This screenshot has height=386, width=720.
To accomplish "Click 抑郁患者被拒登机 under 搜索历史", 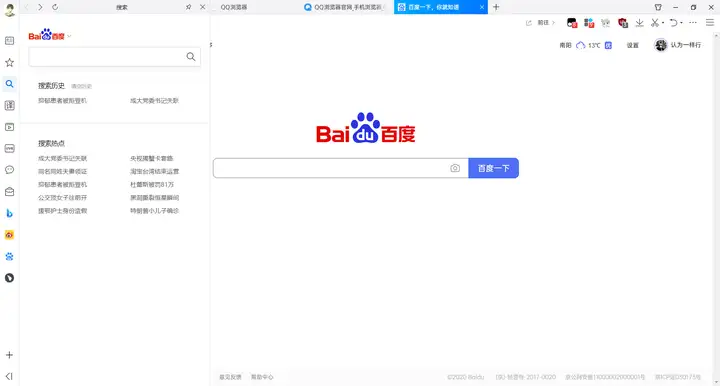I will tap(62, 101).
